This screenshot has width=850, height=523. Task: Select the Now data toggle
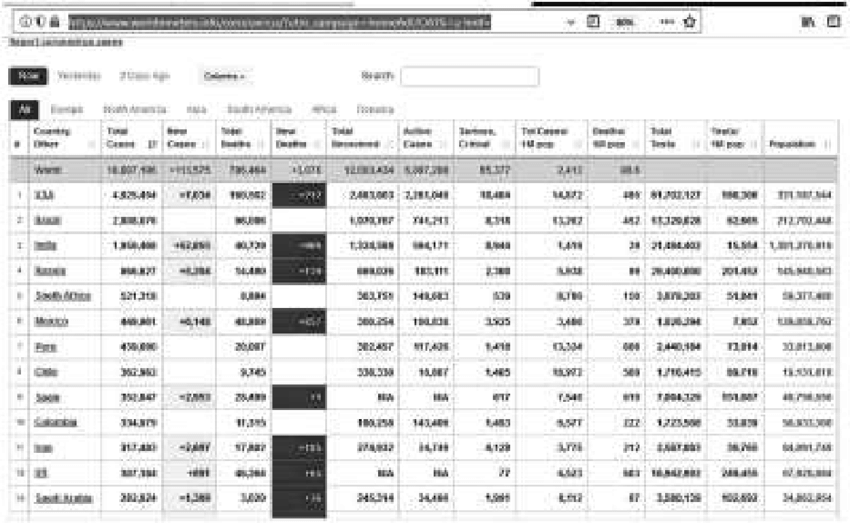pos(26,76)
